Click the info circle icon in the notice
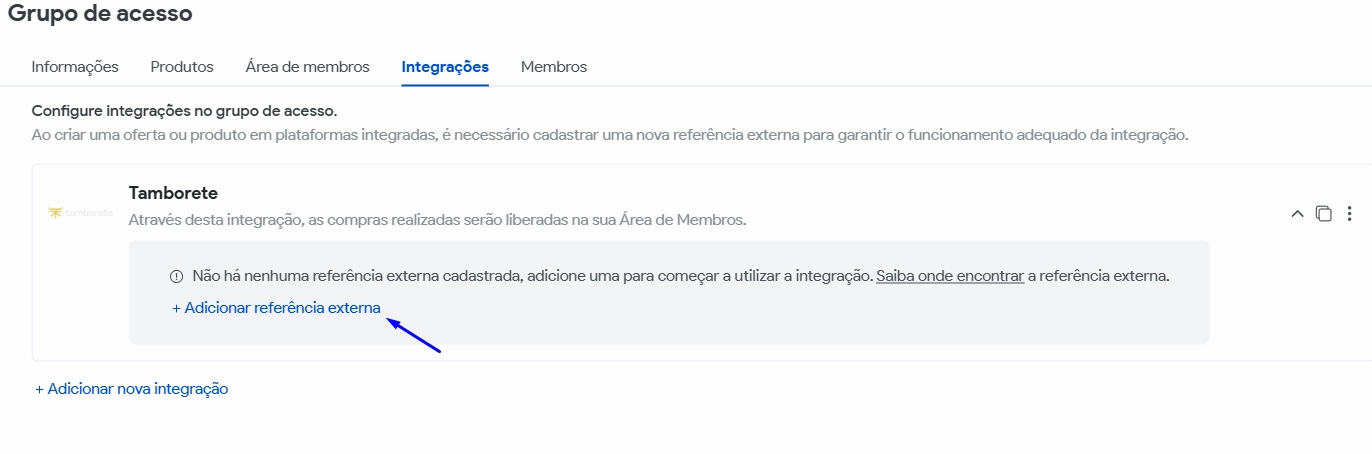This screenshot has width=1372, height=454. point(176,276)
